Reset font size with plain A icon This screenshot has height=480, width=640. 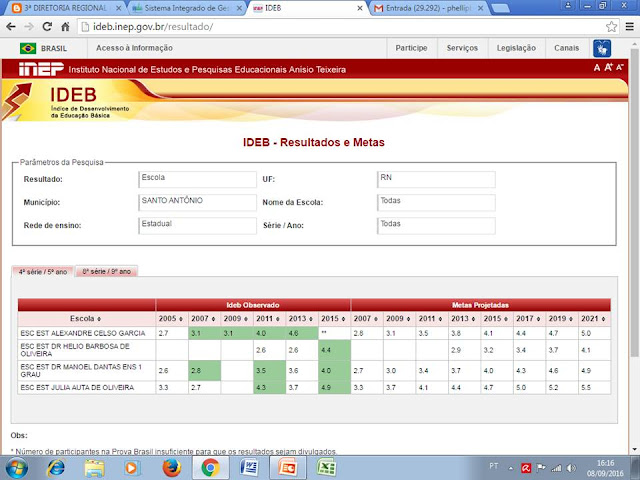597,68
